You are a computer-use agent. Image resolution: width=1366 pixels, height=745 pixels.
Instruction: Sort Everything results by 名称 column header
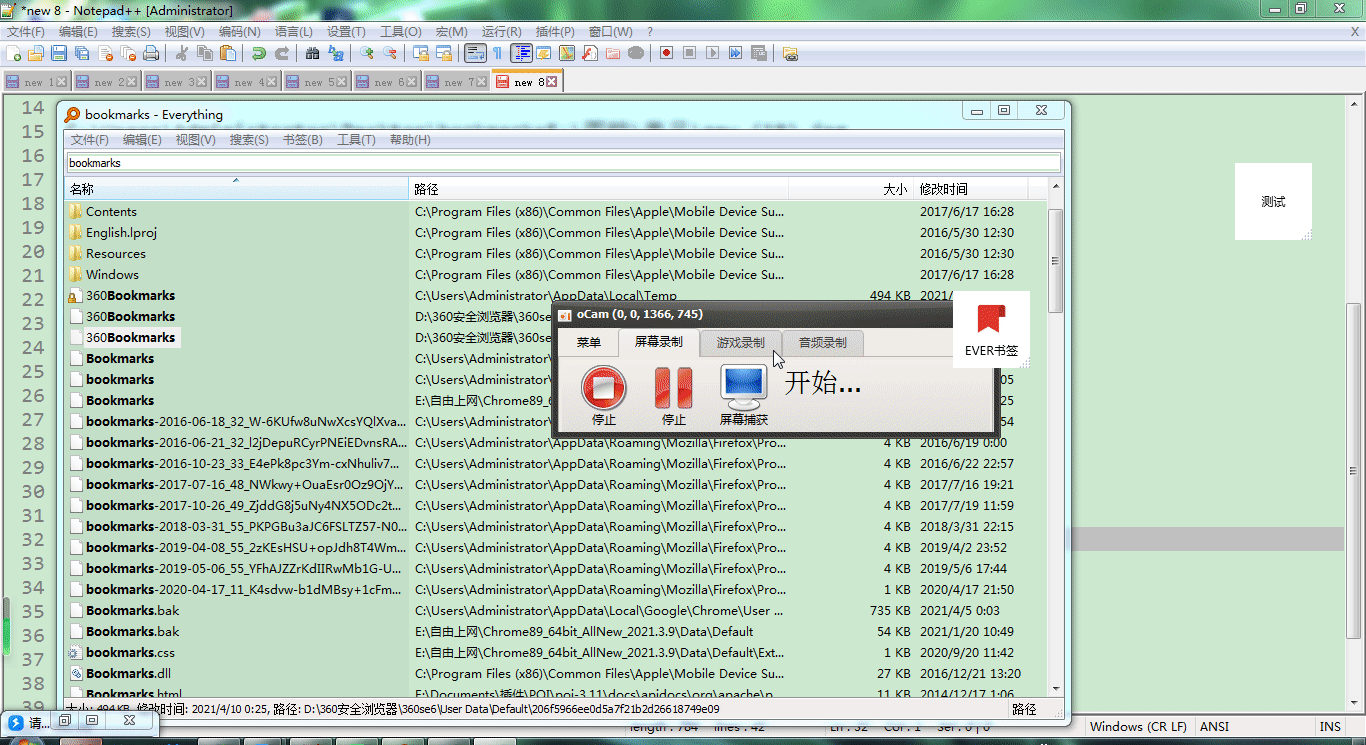click(238, 189)
